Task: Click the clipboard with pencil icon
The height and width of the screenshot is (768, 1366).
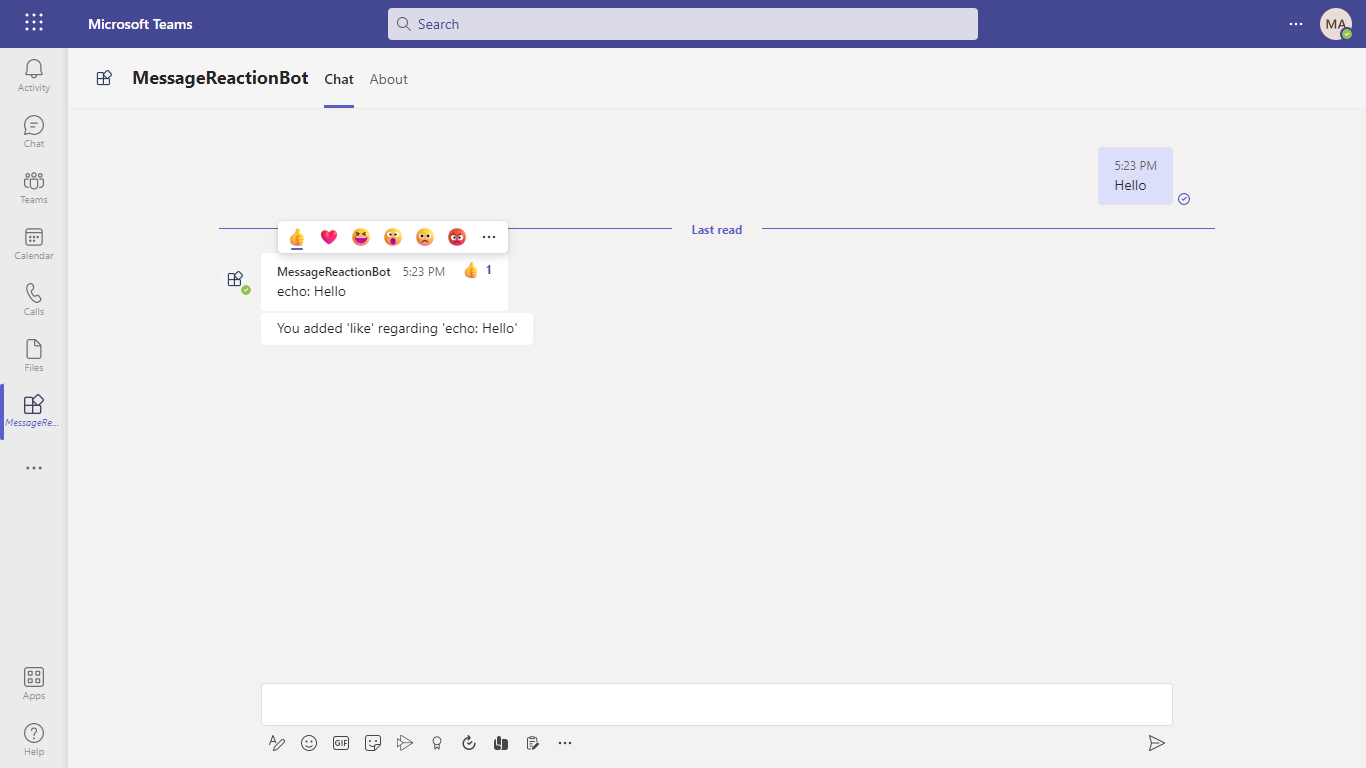Action: click(533, 743)
